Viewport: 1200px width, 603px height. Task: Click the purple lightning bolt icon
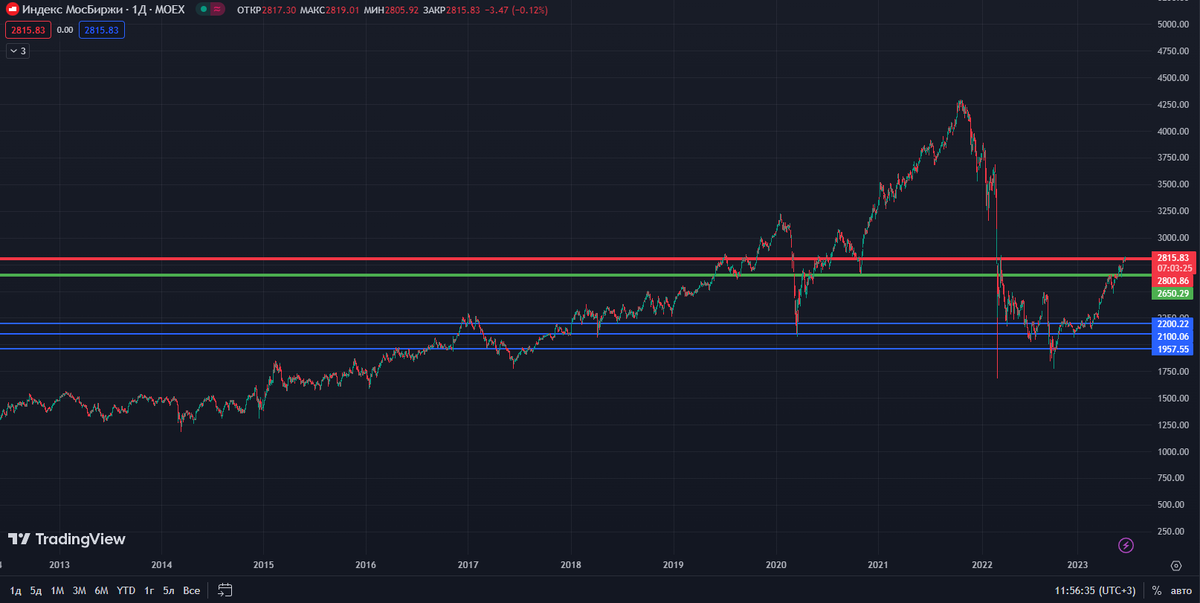click(x=1126, y=545)
